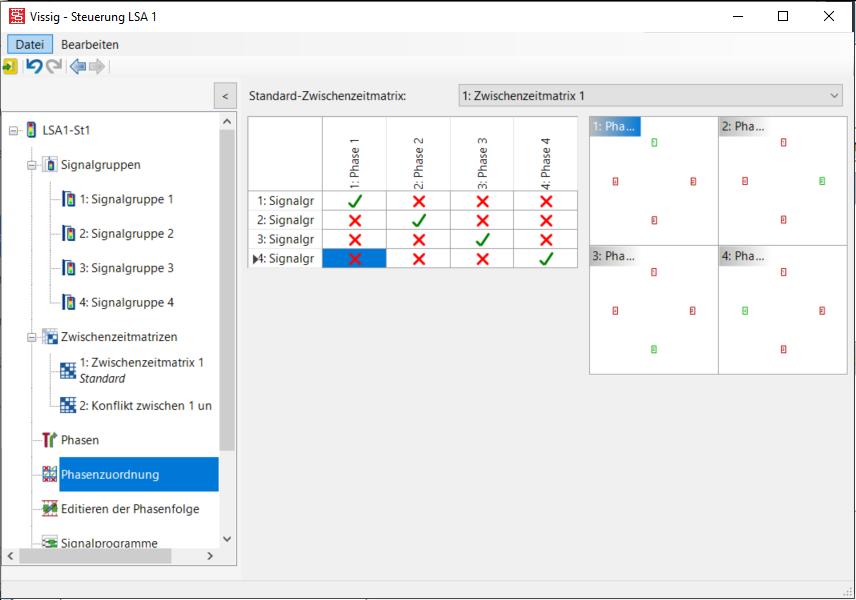
Task: Select row header 1: Signalgr
Action: (x=285, y=201)
